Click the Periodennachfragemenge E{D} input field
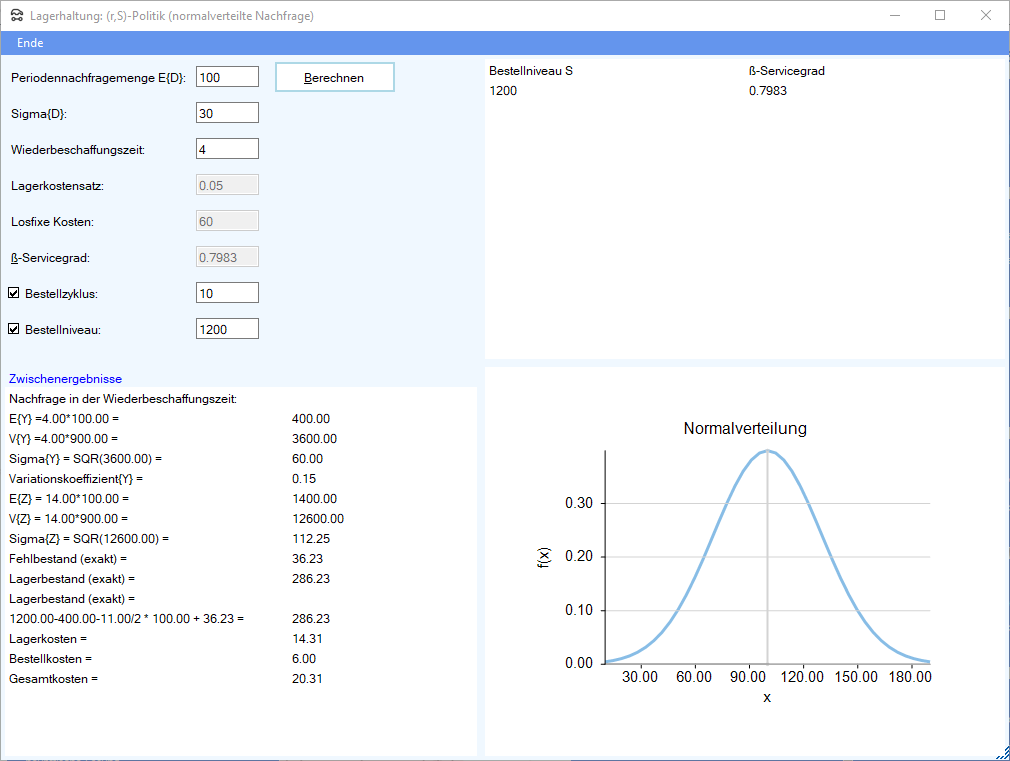The width and height of the screenshot is (1010, 761). point(227,77)
